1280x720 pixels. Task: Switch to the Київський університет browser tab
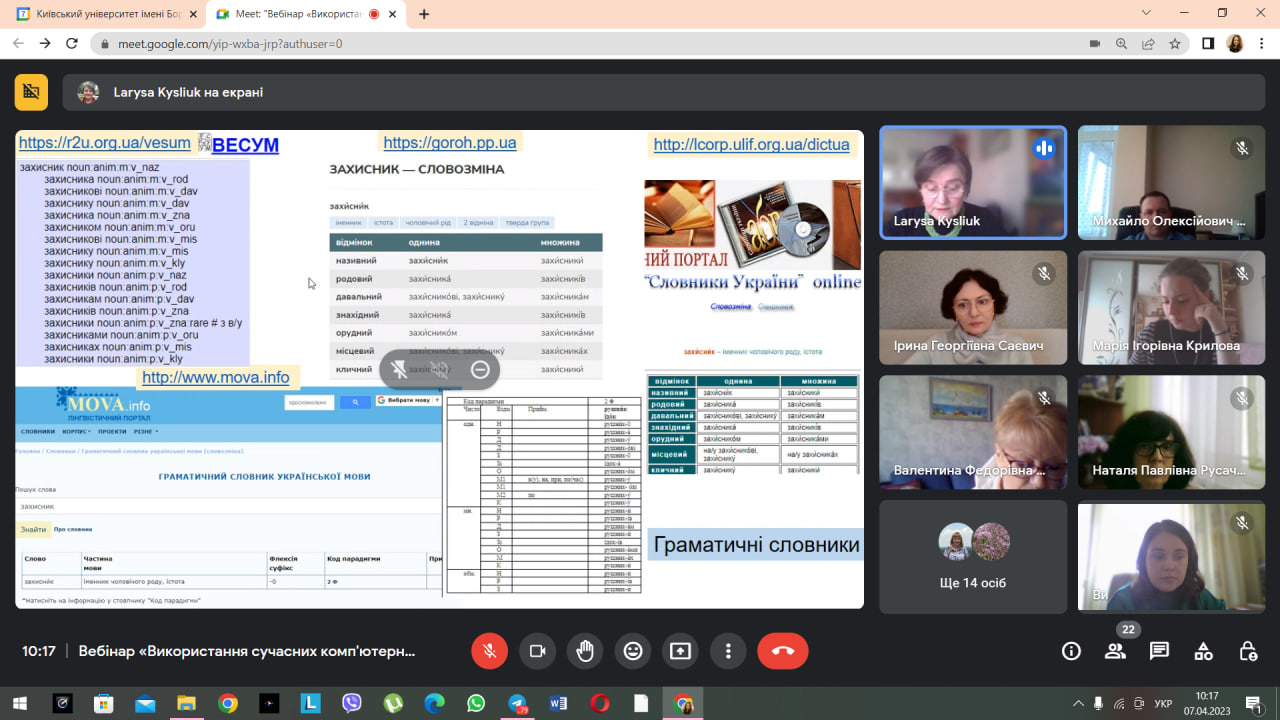[105, 14]
